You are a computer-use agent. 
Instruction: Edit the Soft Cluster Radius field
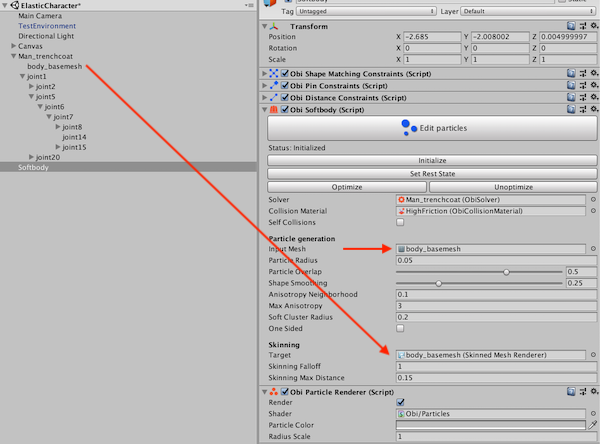tap(496, 317)
